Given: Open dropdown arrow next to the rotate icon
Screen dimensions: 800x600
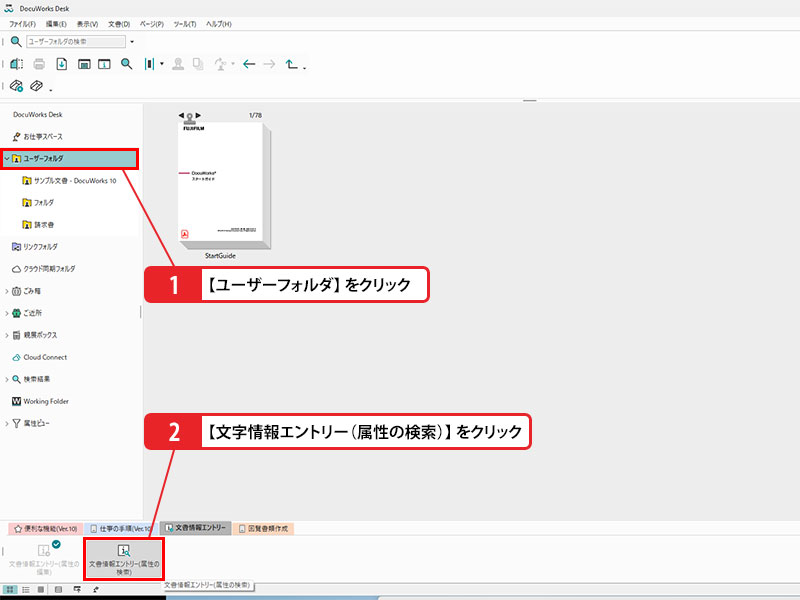Looking at the screenshot, I should [x=233, y=64].
